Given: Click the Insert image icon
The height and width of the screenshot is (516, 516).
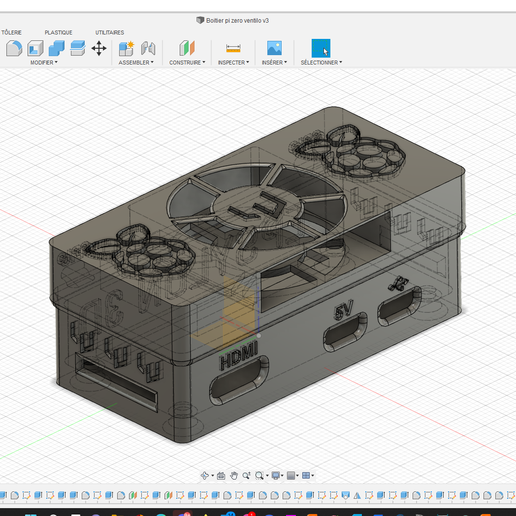Looking at the screenshot, I should 274,48.
